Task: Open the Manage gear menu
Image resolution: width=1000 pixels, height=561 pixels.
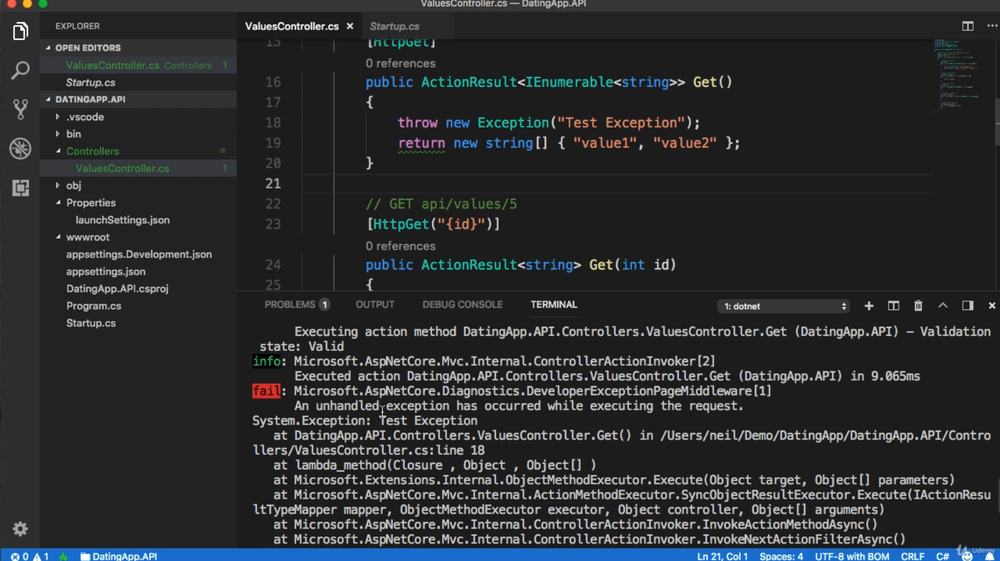Action: (x=20, y=528)
